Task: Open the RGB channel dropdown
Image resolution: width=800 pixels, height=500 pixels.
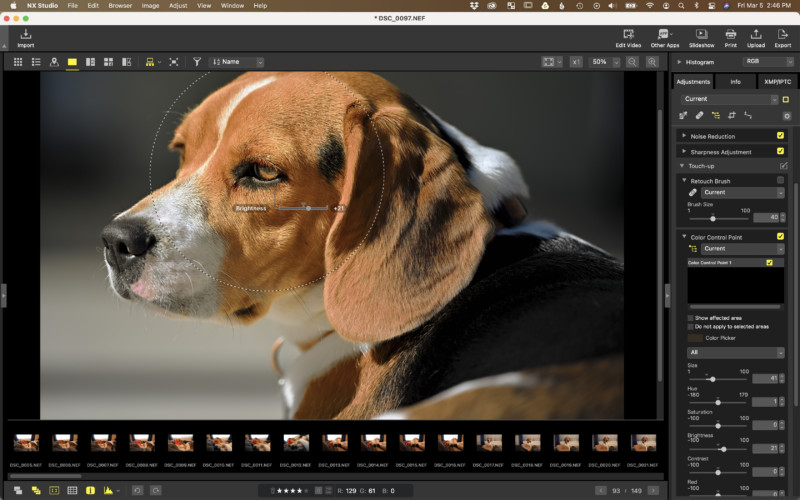Action: tap(768, 62)
